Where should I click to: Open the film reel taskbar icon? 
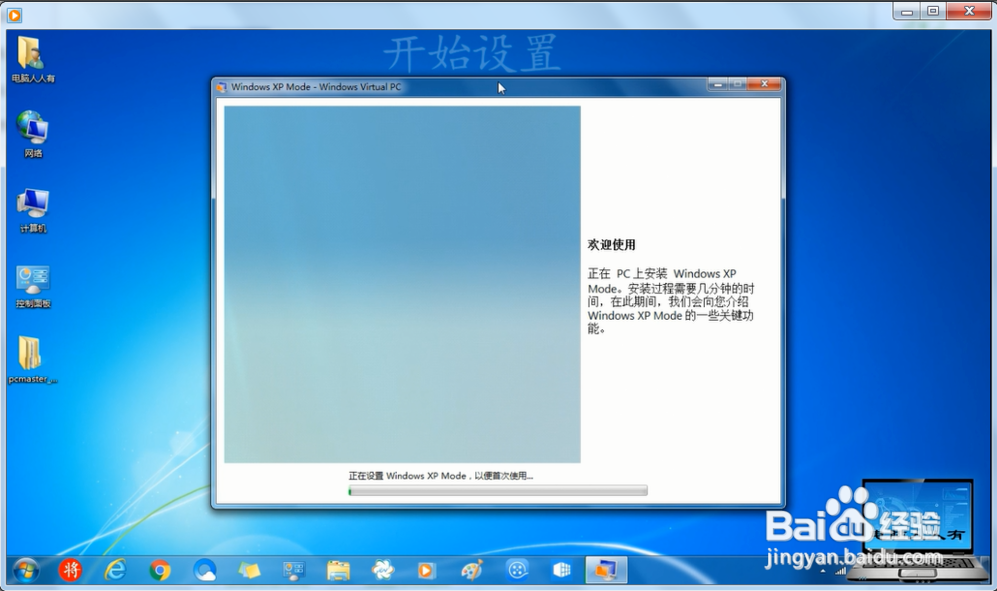pyautogui.click(x=517, y=570)
